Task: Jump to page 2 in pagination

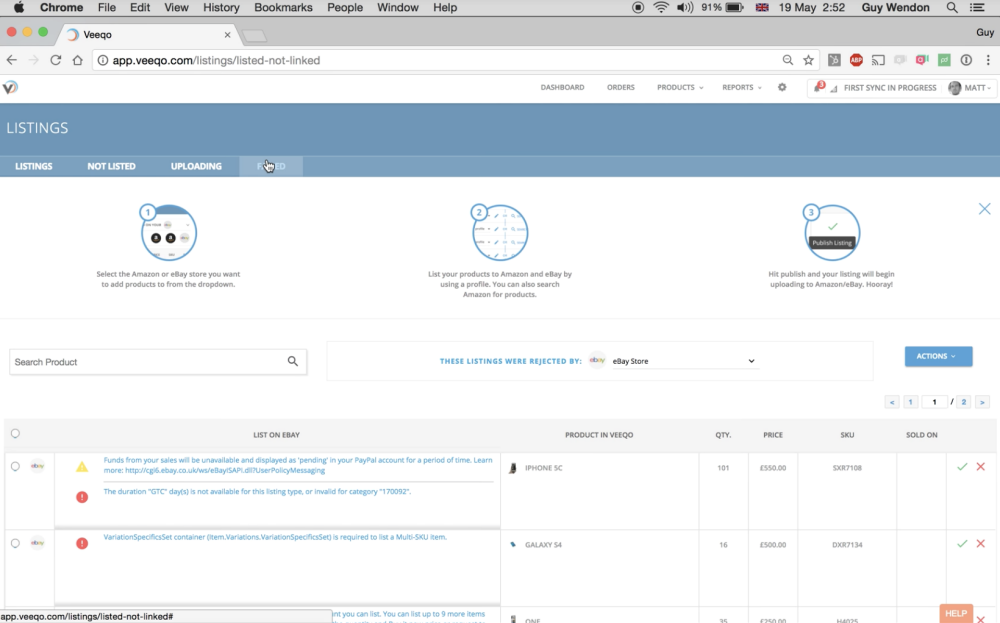Action: [x=964, y=402]
